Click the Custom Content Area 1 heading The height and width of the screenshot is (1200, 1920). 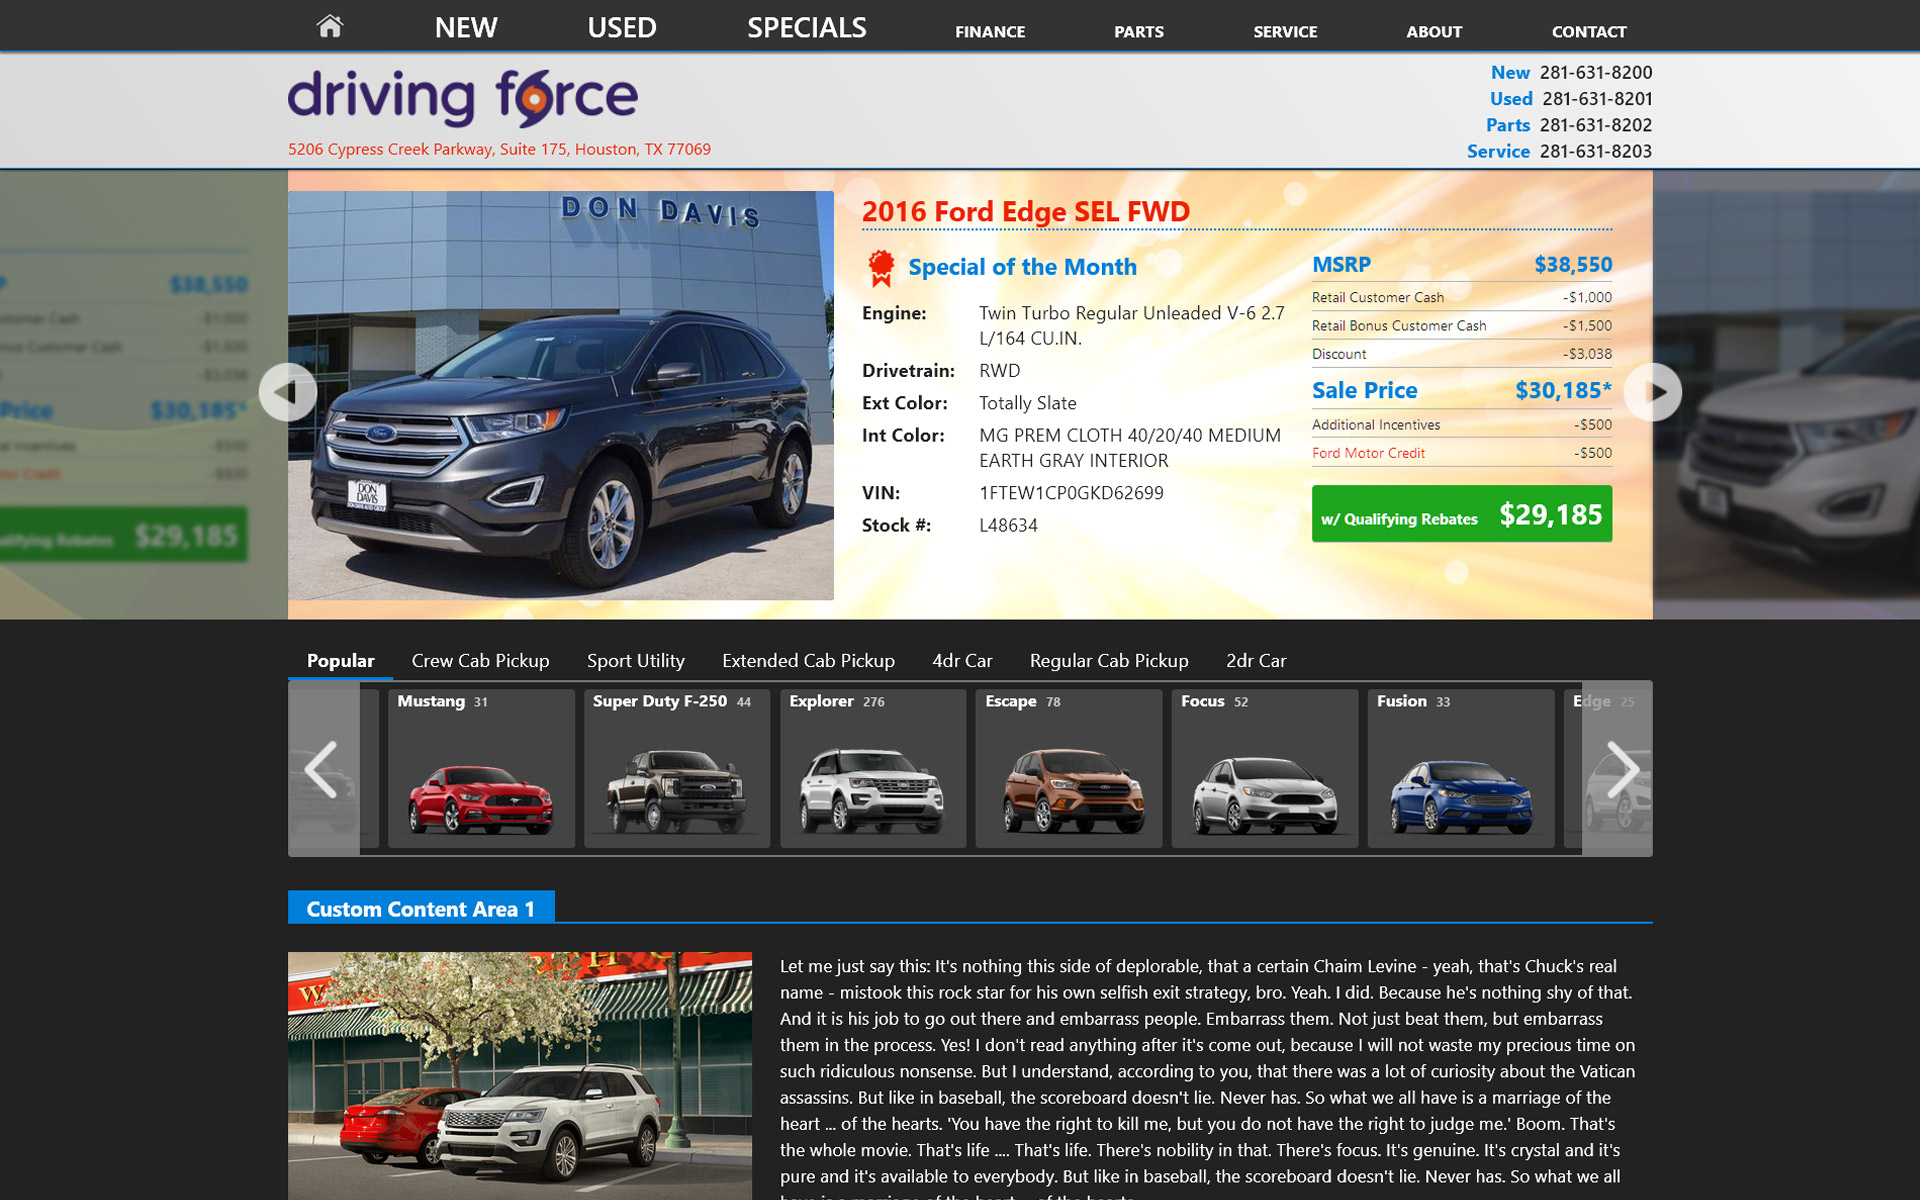[x=421, y=908]
